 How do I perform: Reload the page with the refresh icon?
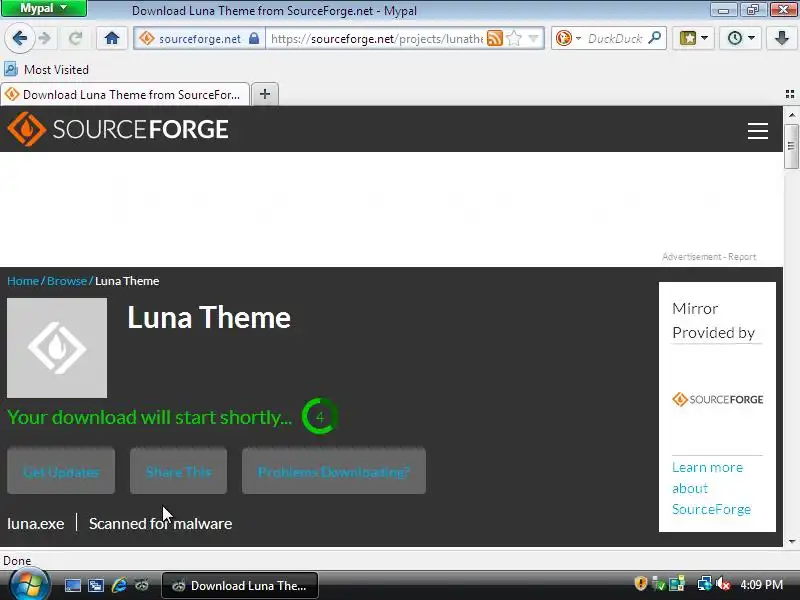click(76, 38)
